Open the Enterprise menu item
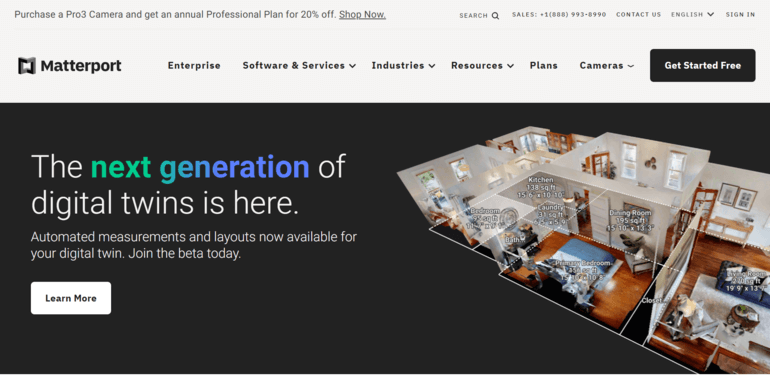Screen dimensions: 770x387 tap(194, 65)
